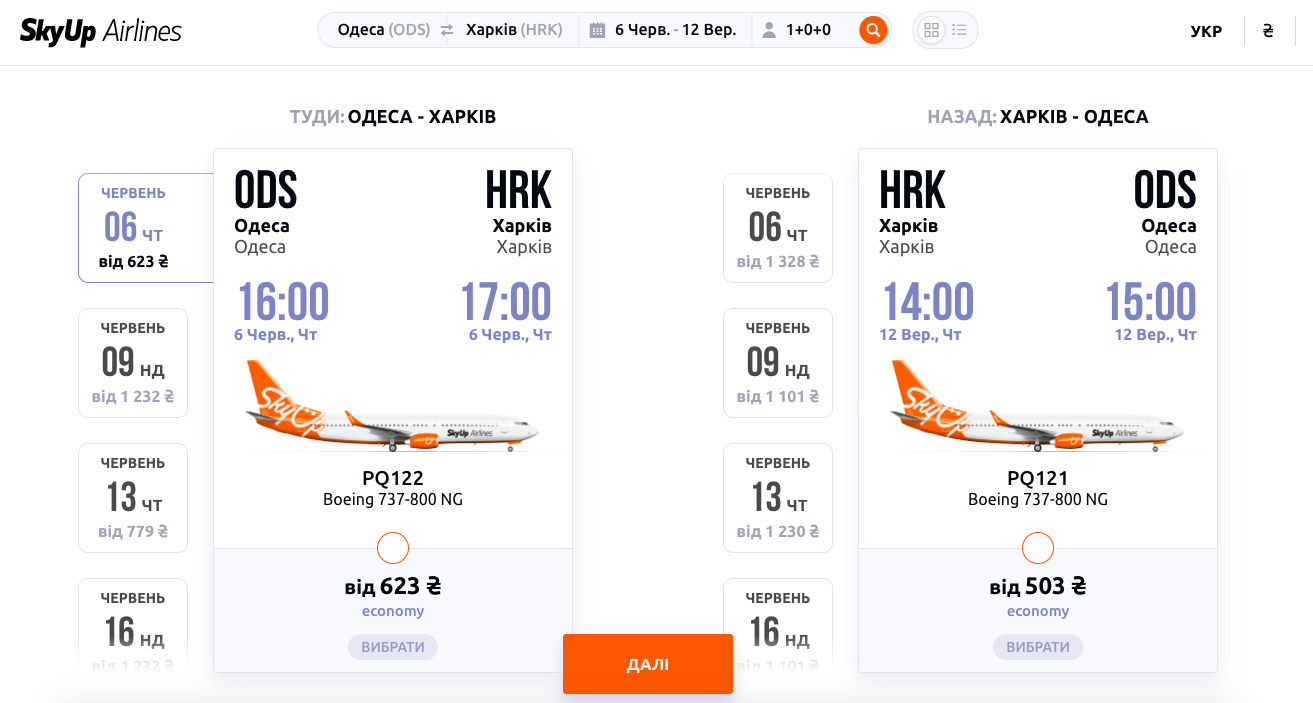The width and height of the screenshot is (1313, 703).
Task: Select the outbound PQ122 fare radio button
Action: pyautogui.click(x=393, y=548)
